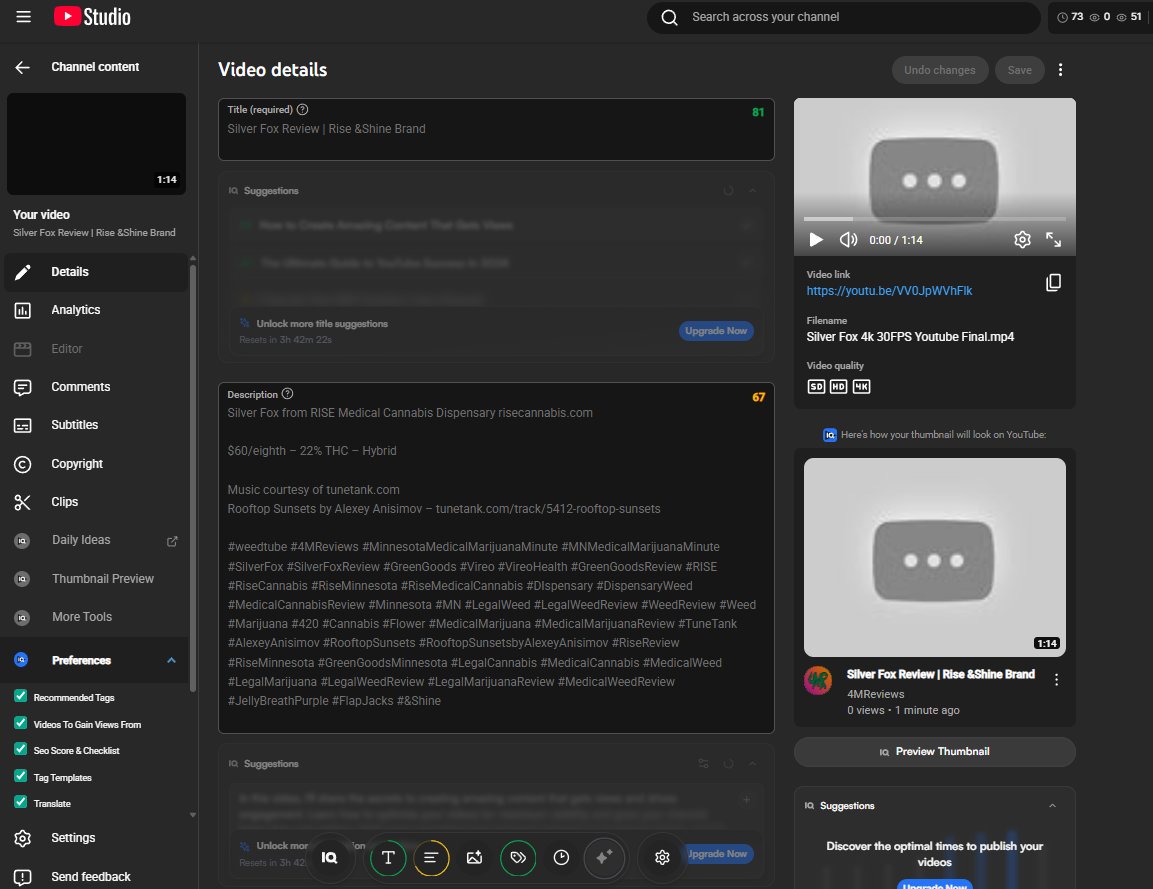Click Send feedback in sidebar

[x=96, y=876]
